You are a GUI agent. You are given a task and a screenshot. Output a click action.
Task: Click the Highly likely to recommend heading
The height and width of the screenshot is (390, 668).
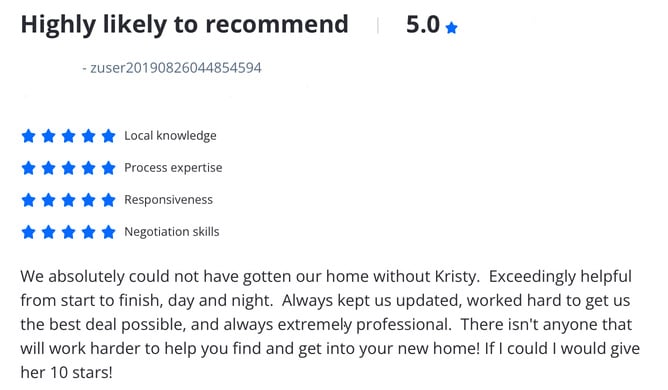[x=184, y=25]
